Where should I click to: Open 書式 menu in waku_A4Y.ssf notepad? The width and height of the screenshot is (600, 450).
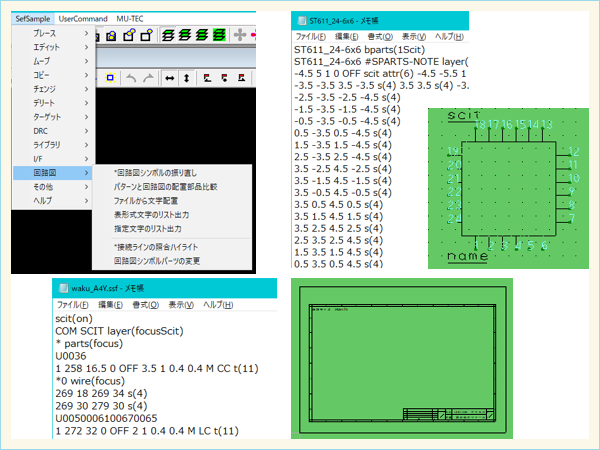click(x=147, y=303)
